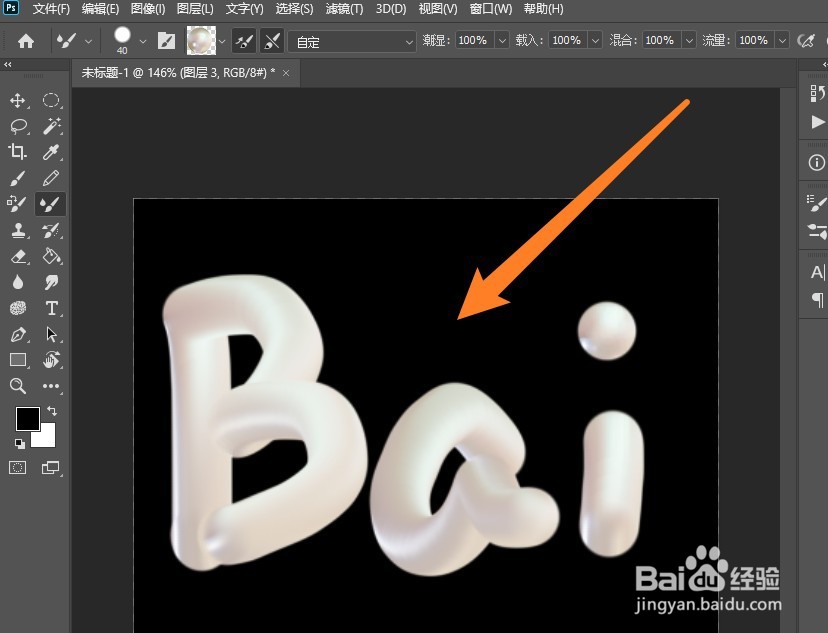Open the 文件(F) menu
This screenshot has height=633, width=828.
51,9
